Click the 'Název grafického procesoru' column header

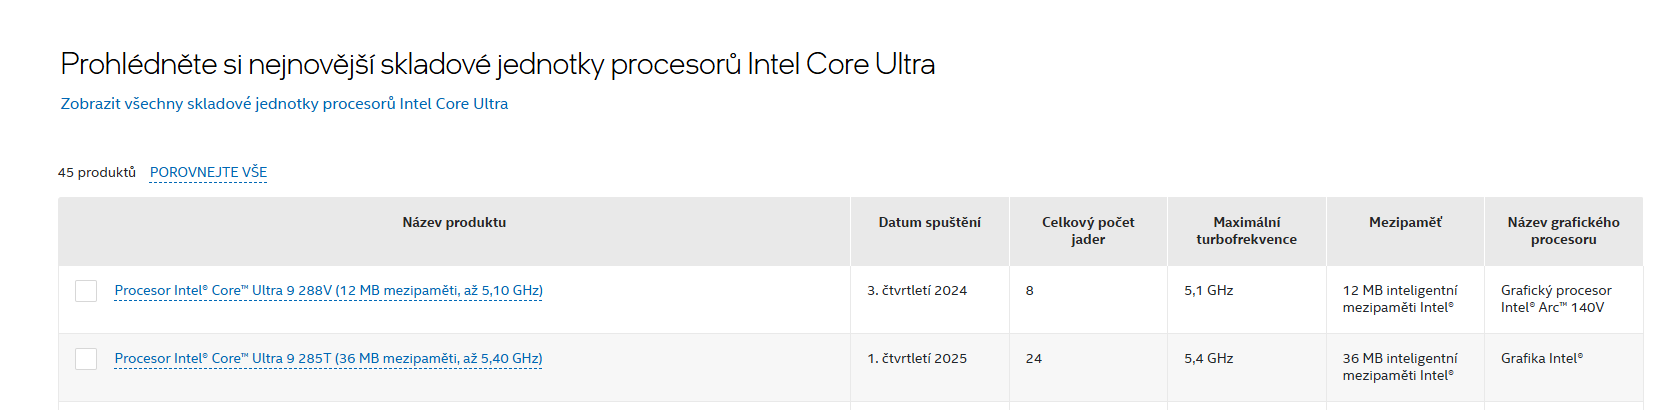(x=1563, y=231)
